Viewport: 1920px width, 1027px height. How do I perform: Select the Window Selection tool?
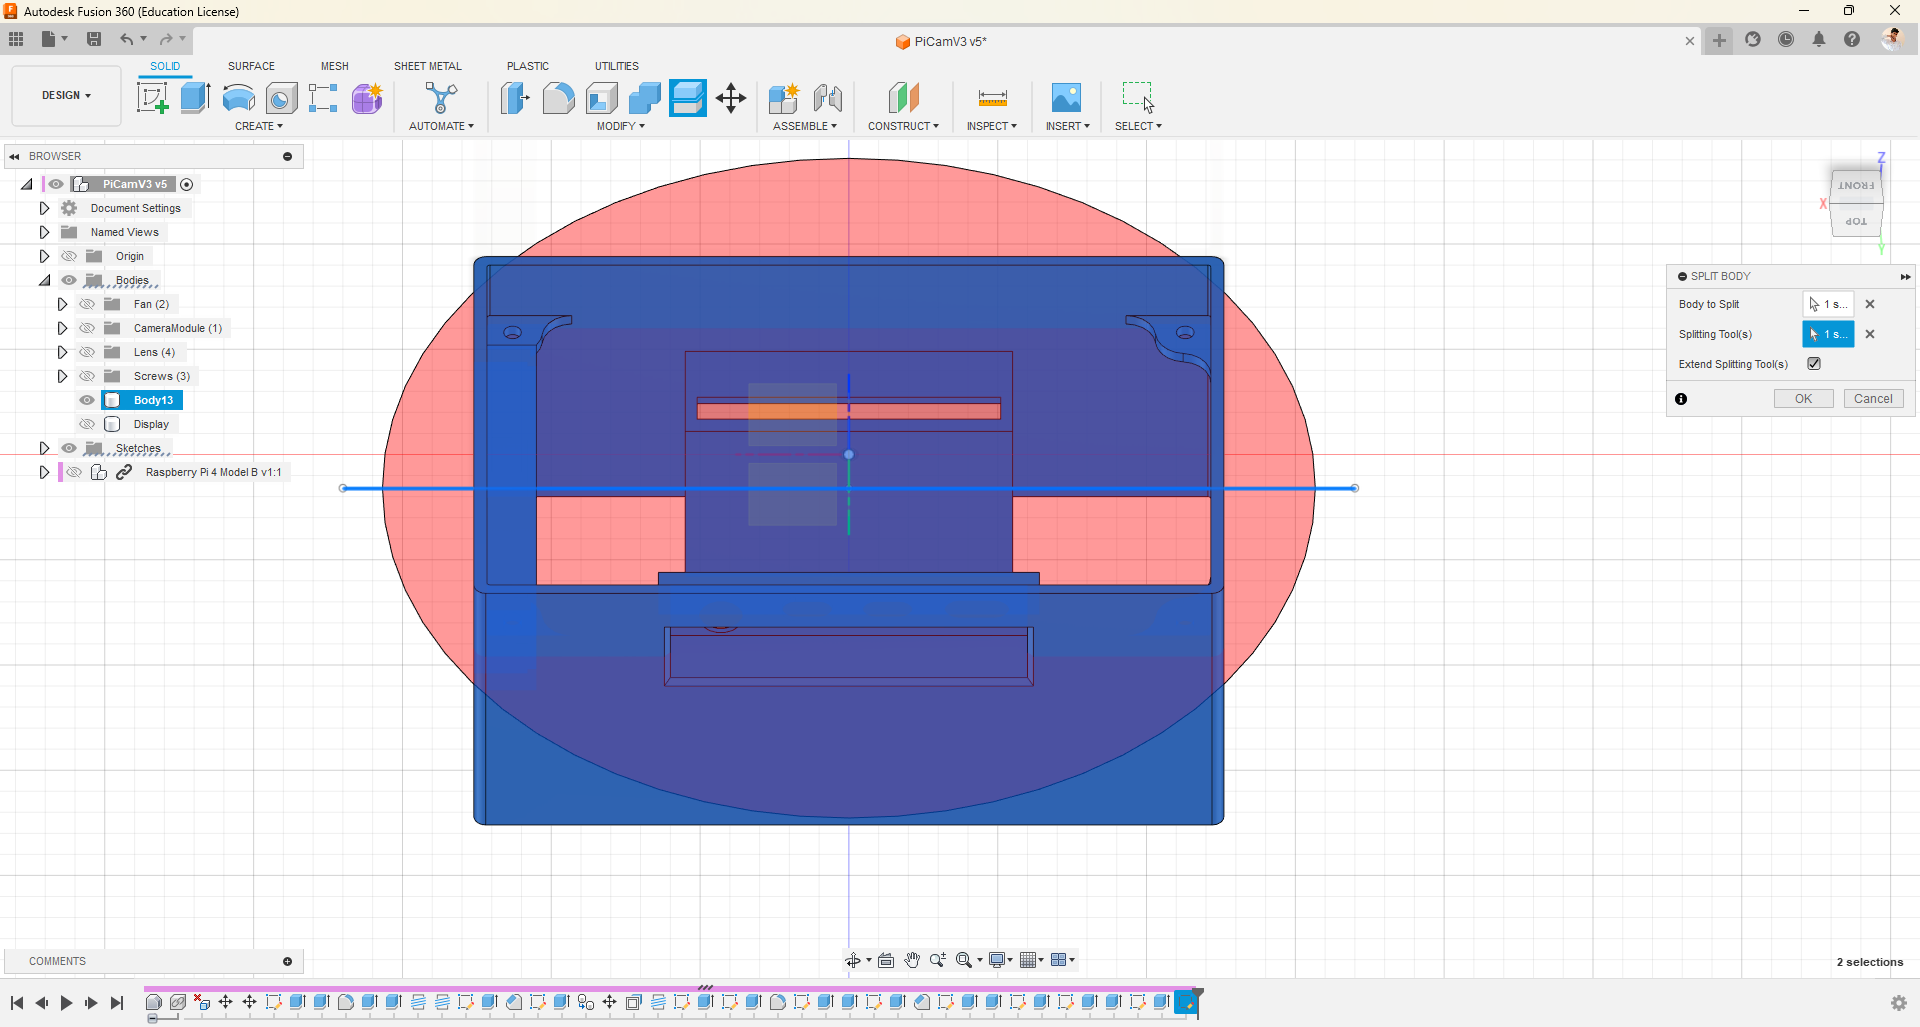1138,98
